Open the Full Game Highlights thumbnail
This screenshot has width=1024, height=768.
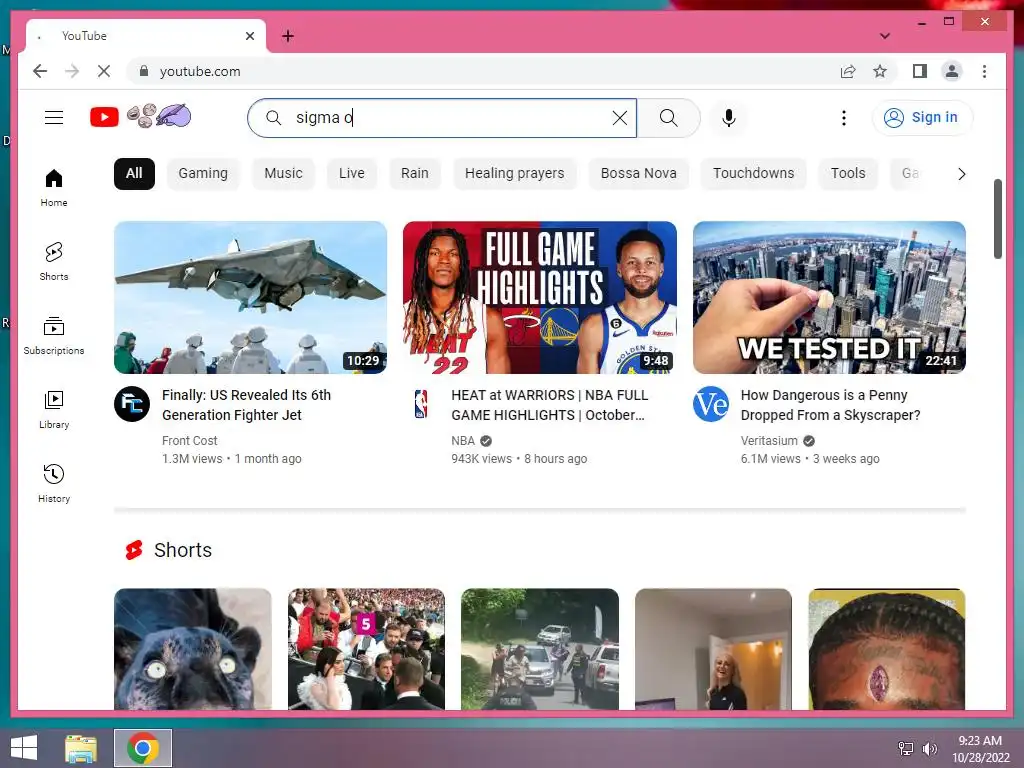click(x=540, y=297)
